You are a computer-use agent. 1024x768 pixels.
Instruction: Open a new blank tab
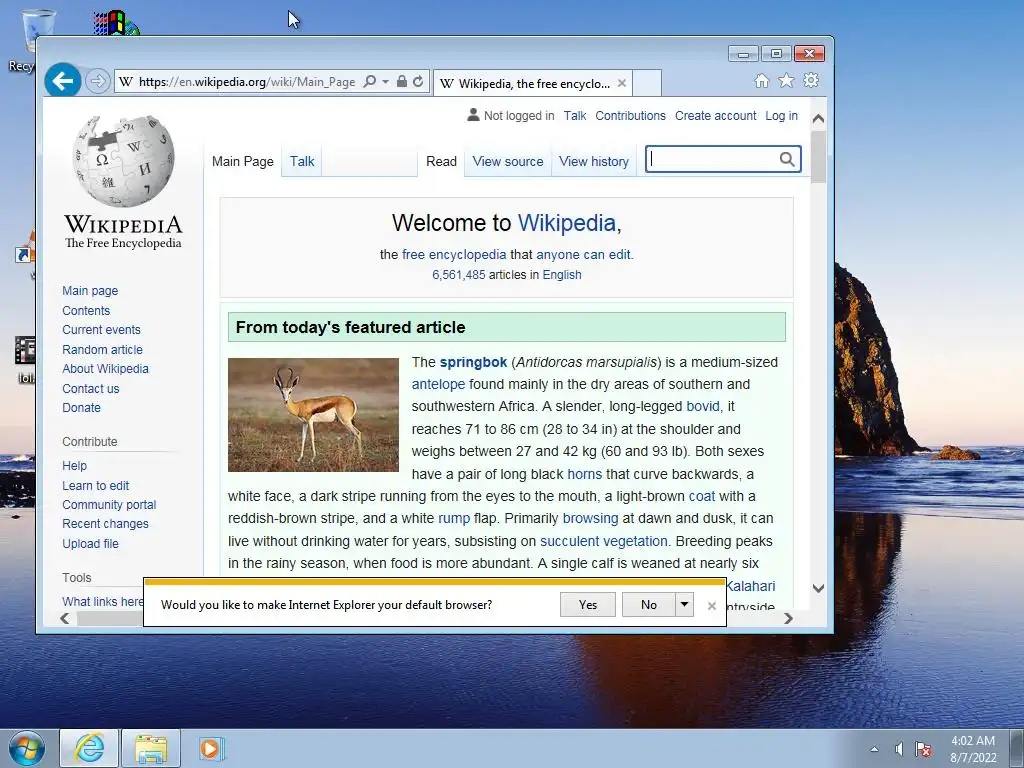[x=647, y=84]
